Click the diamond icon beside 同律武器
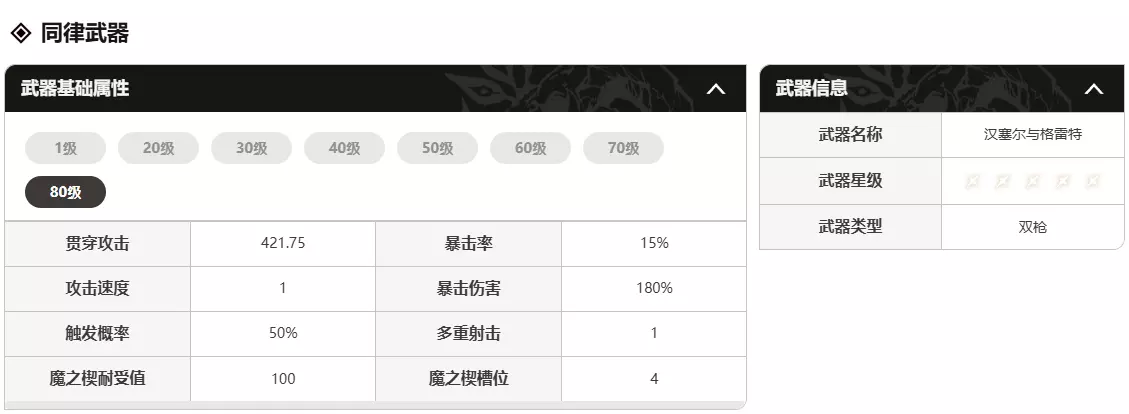 point(21,33)
